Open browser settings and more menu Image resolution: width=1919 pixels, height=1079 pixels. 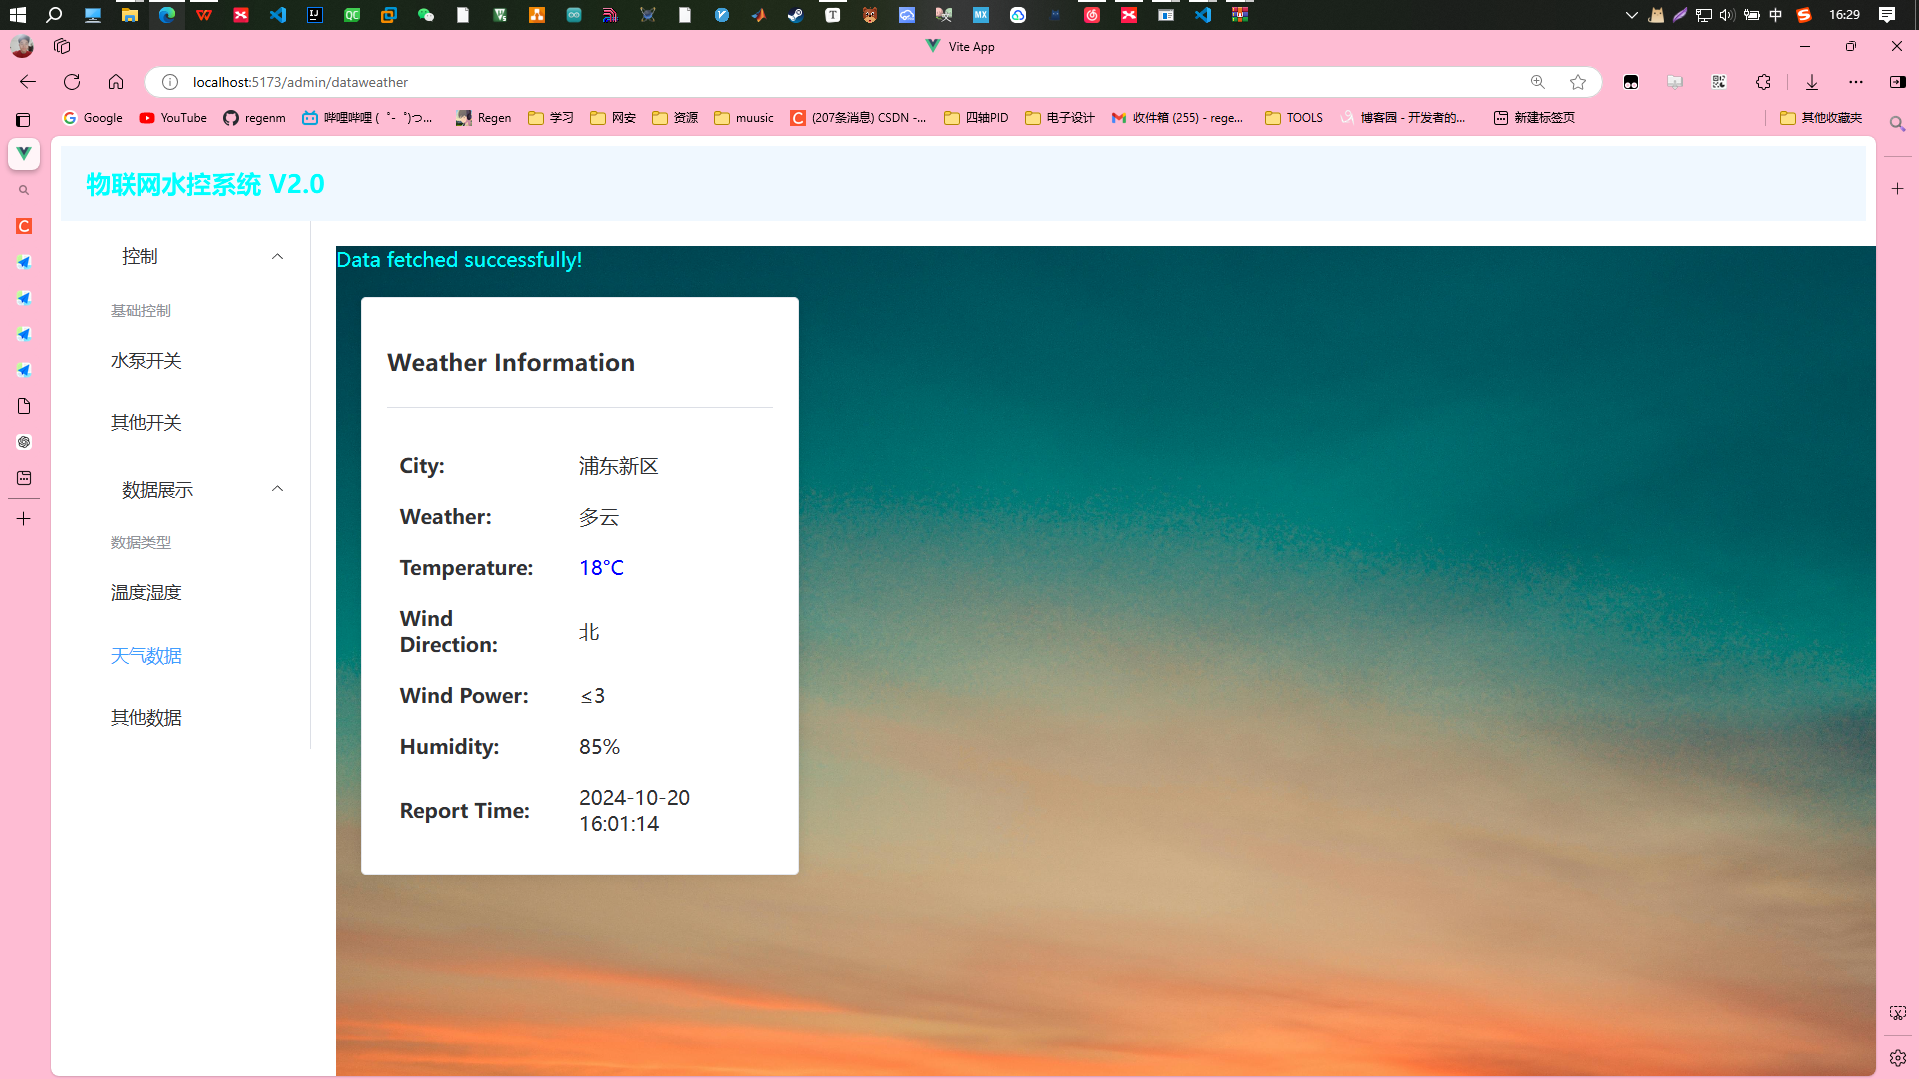point(1856,82)
